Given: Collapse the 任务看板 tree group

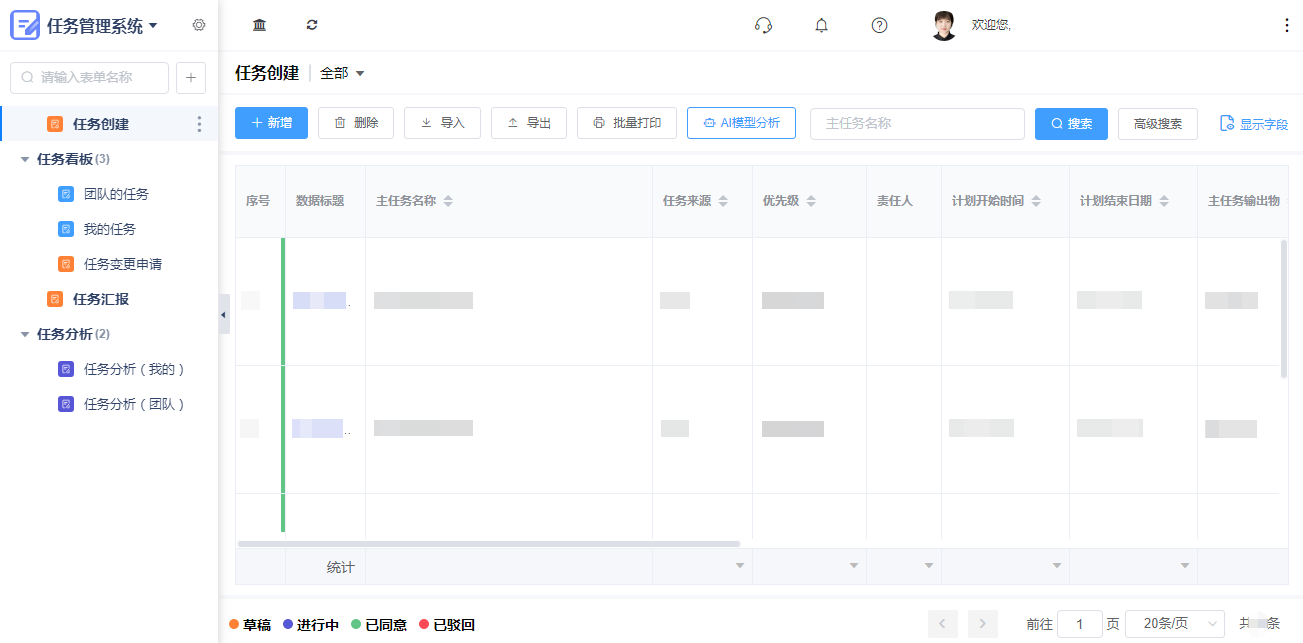Looking at the screenshot, I should 25,159.
